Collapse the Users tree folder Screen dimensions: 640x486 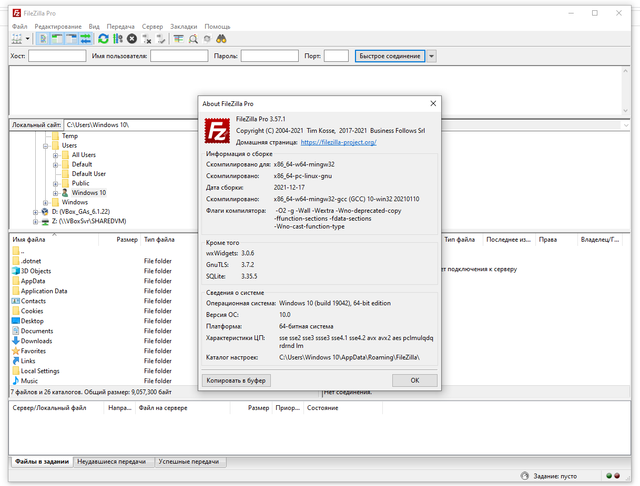(46, 146)
